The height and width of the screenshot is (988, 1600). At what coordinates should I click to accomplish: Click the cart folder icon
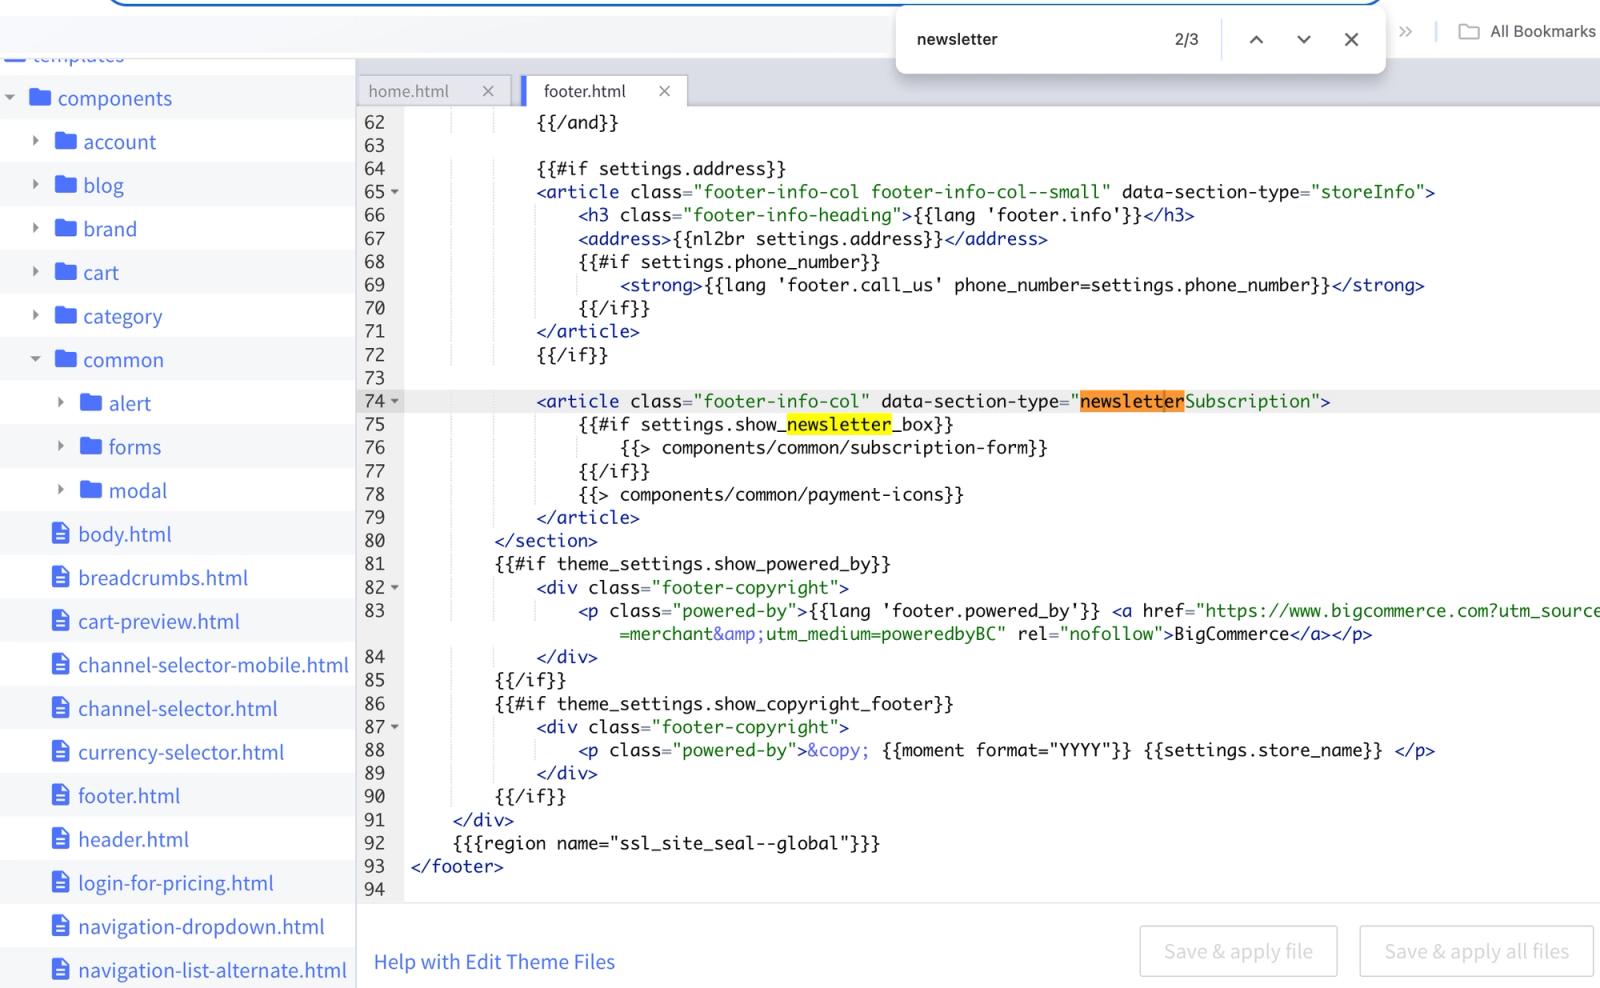(66, 272)
